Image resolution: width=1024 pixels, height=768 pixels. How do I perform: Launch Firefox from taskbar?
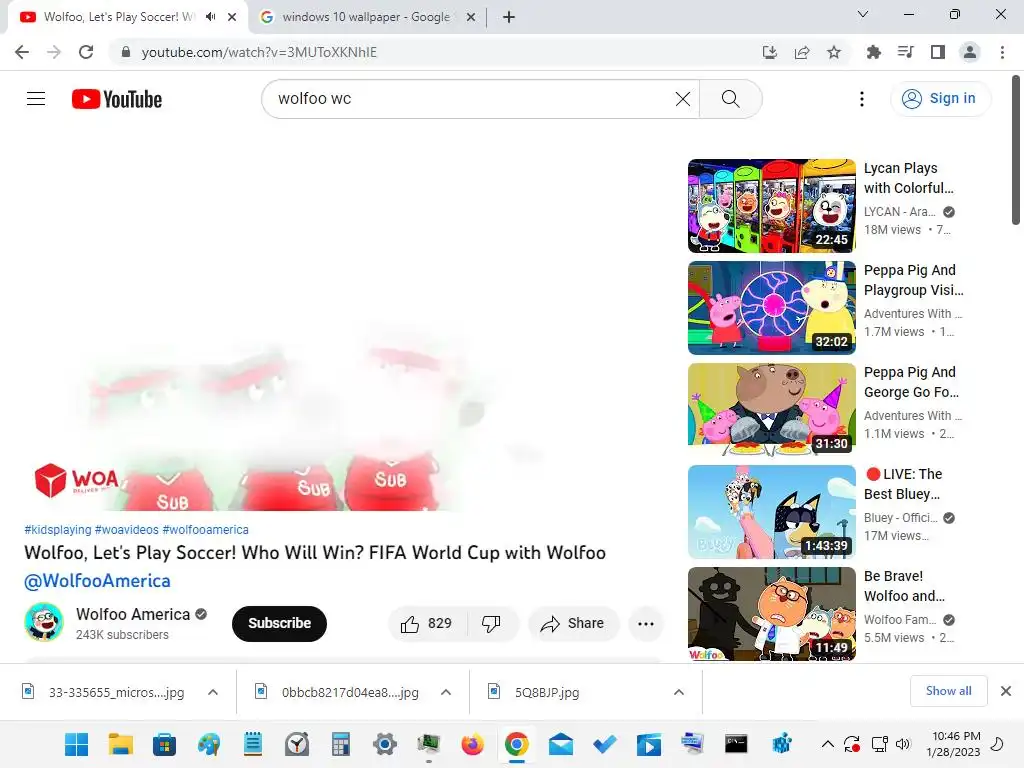pyautogui.click(x=472, y=744)
